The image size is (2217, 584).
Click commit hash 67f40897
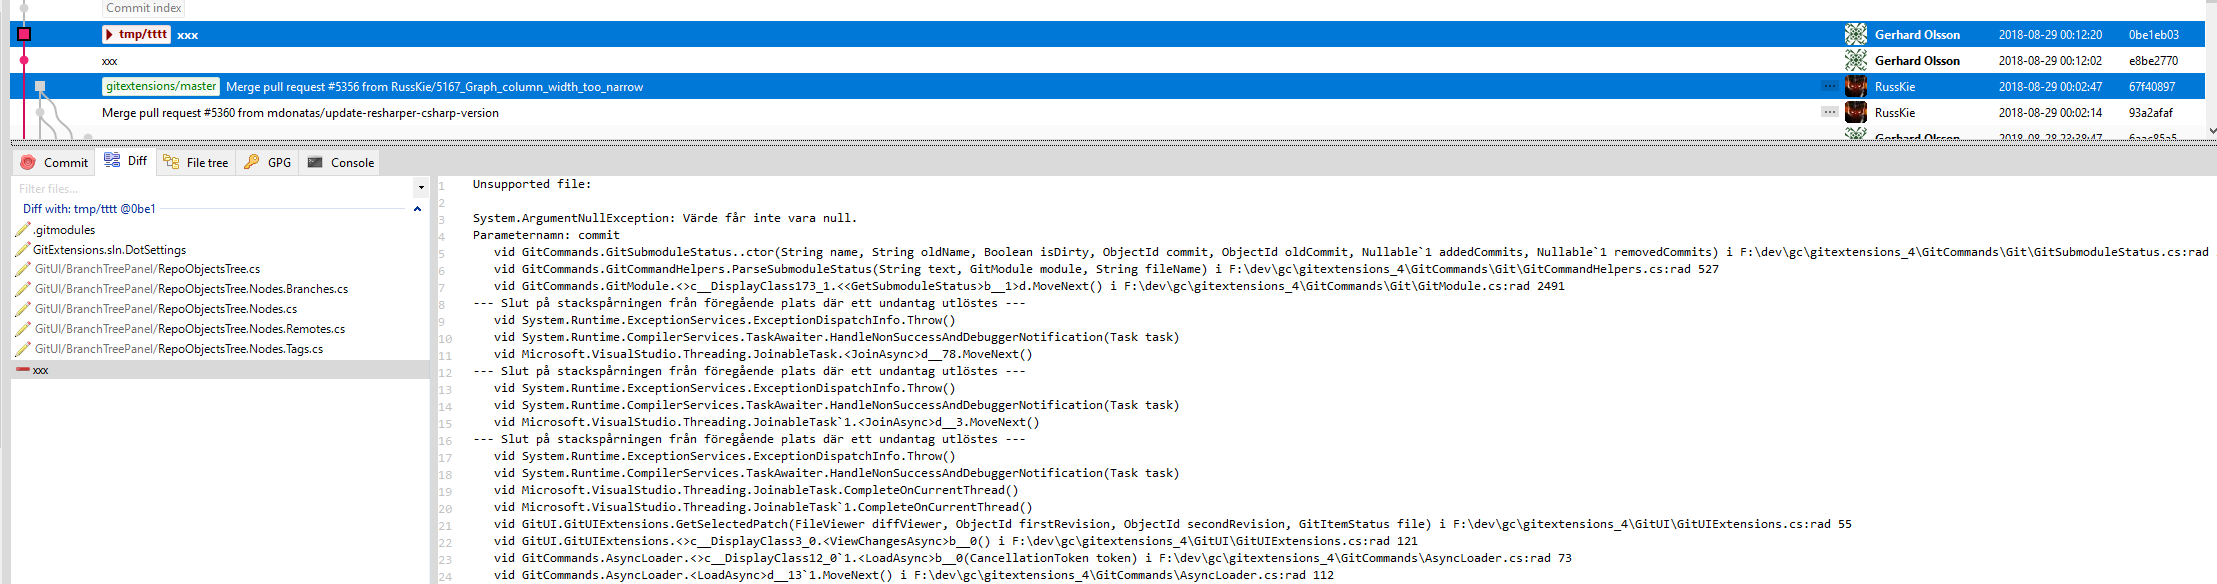coord(2152,87)
